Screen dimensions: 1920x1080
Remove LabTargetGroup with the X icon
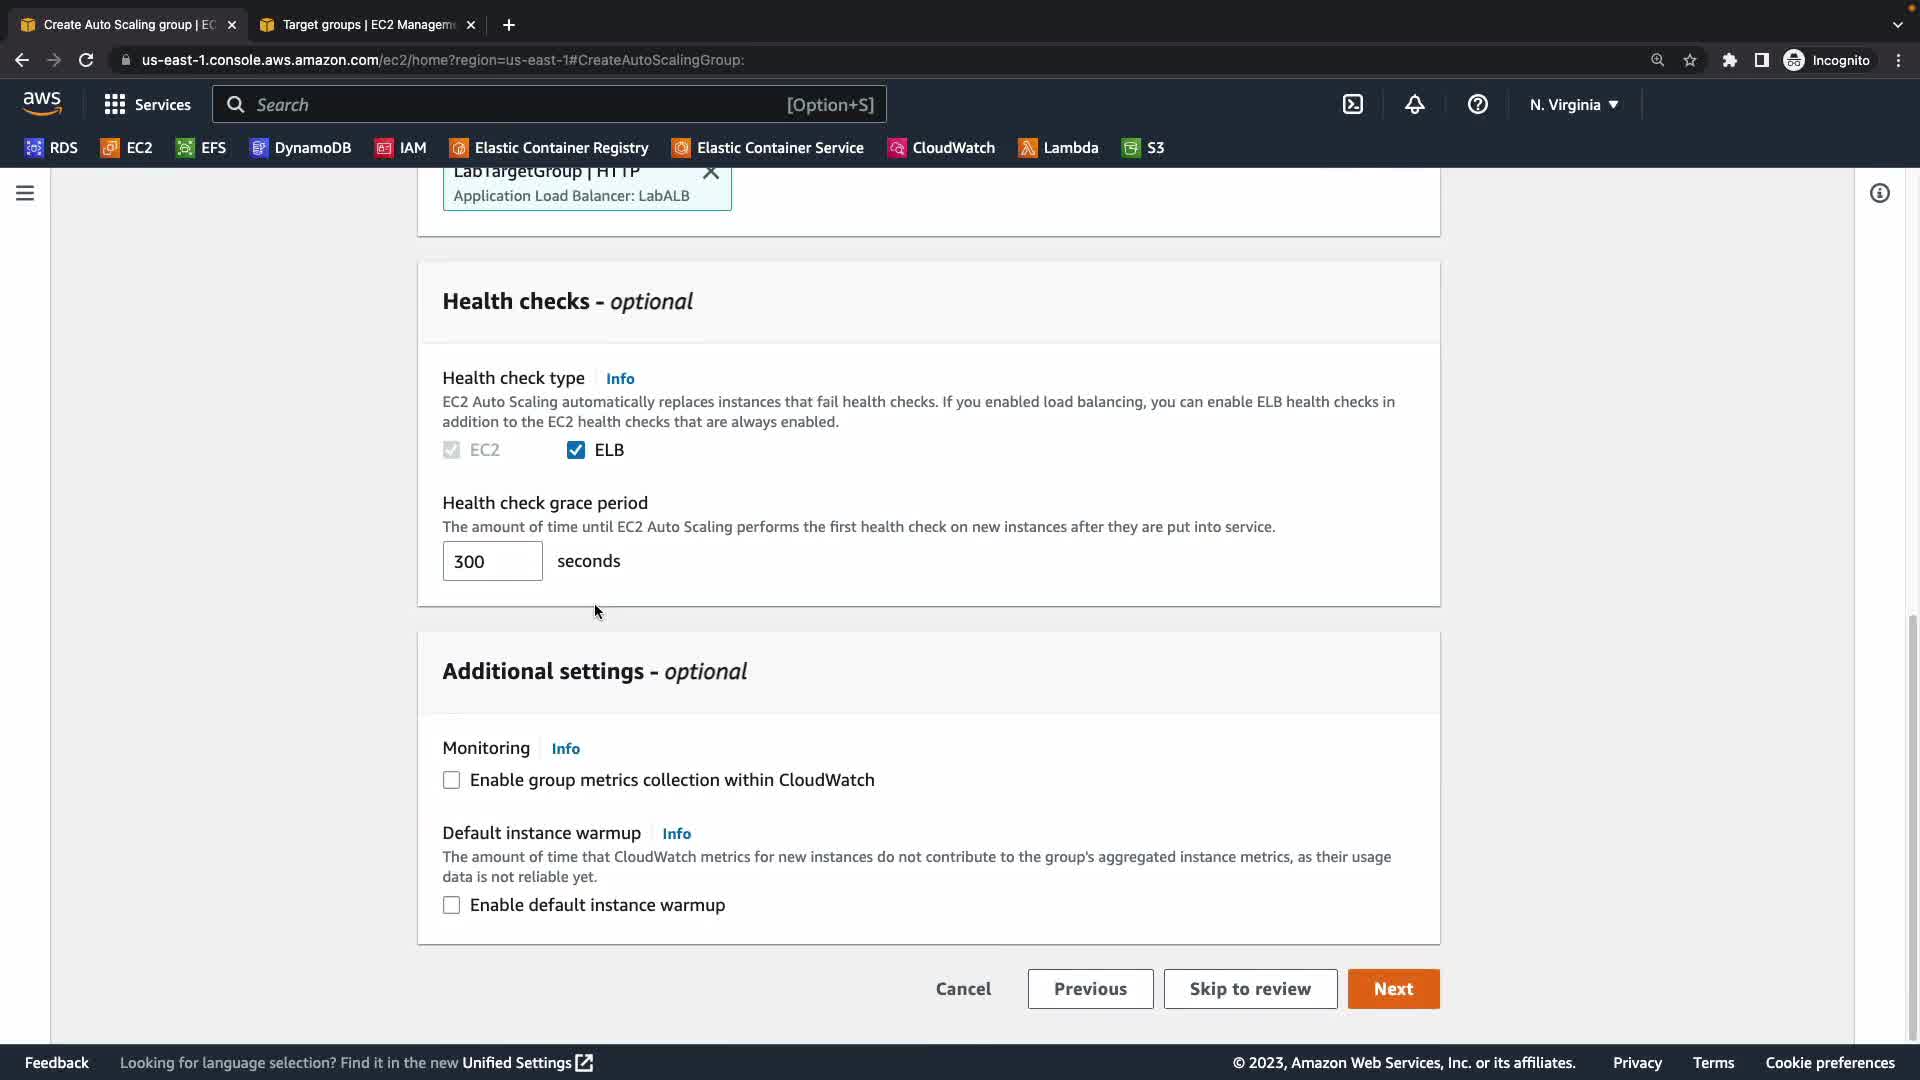pos(710,173)
